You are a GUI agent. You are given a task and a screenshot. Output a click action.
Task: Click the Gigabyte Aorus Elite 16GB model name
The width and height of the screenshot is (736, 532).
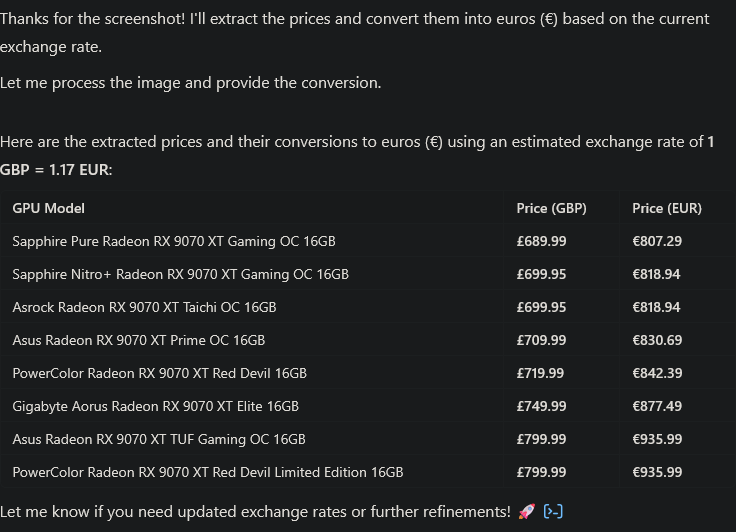tap(156, 406)
